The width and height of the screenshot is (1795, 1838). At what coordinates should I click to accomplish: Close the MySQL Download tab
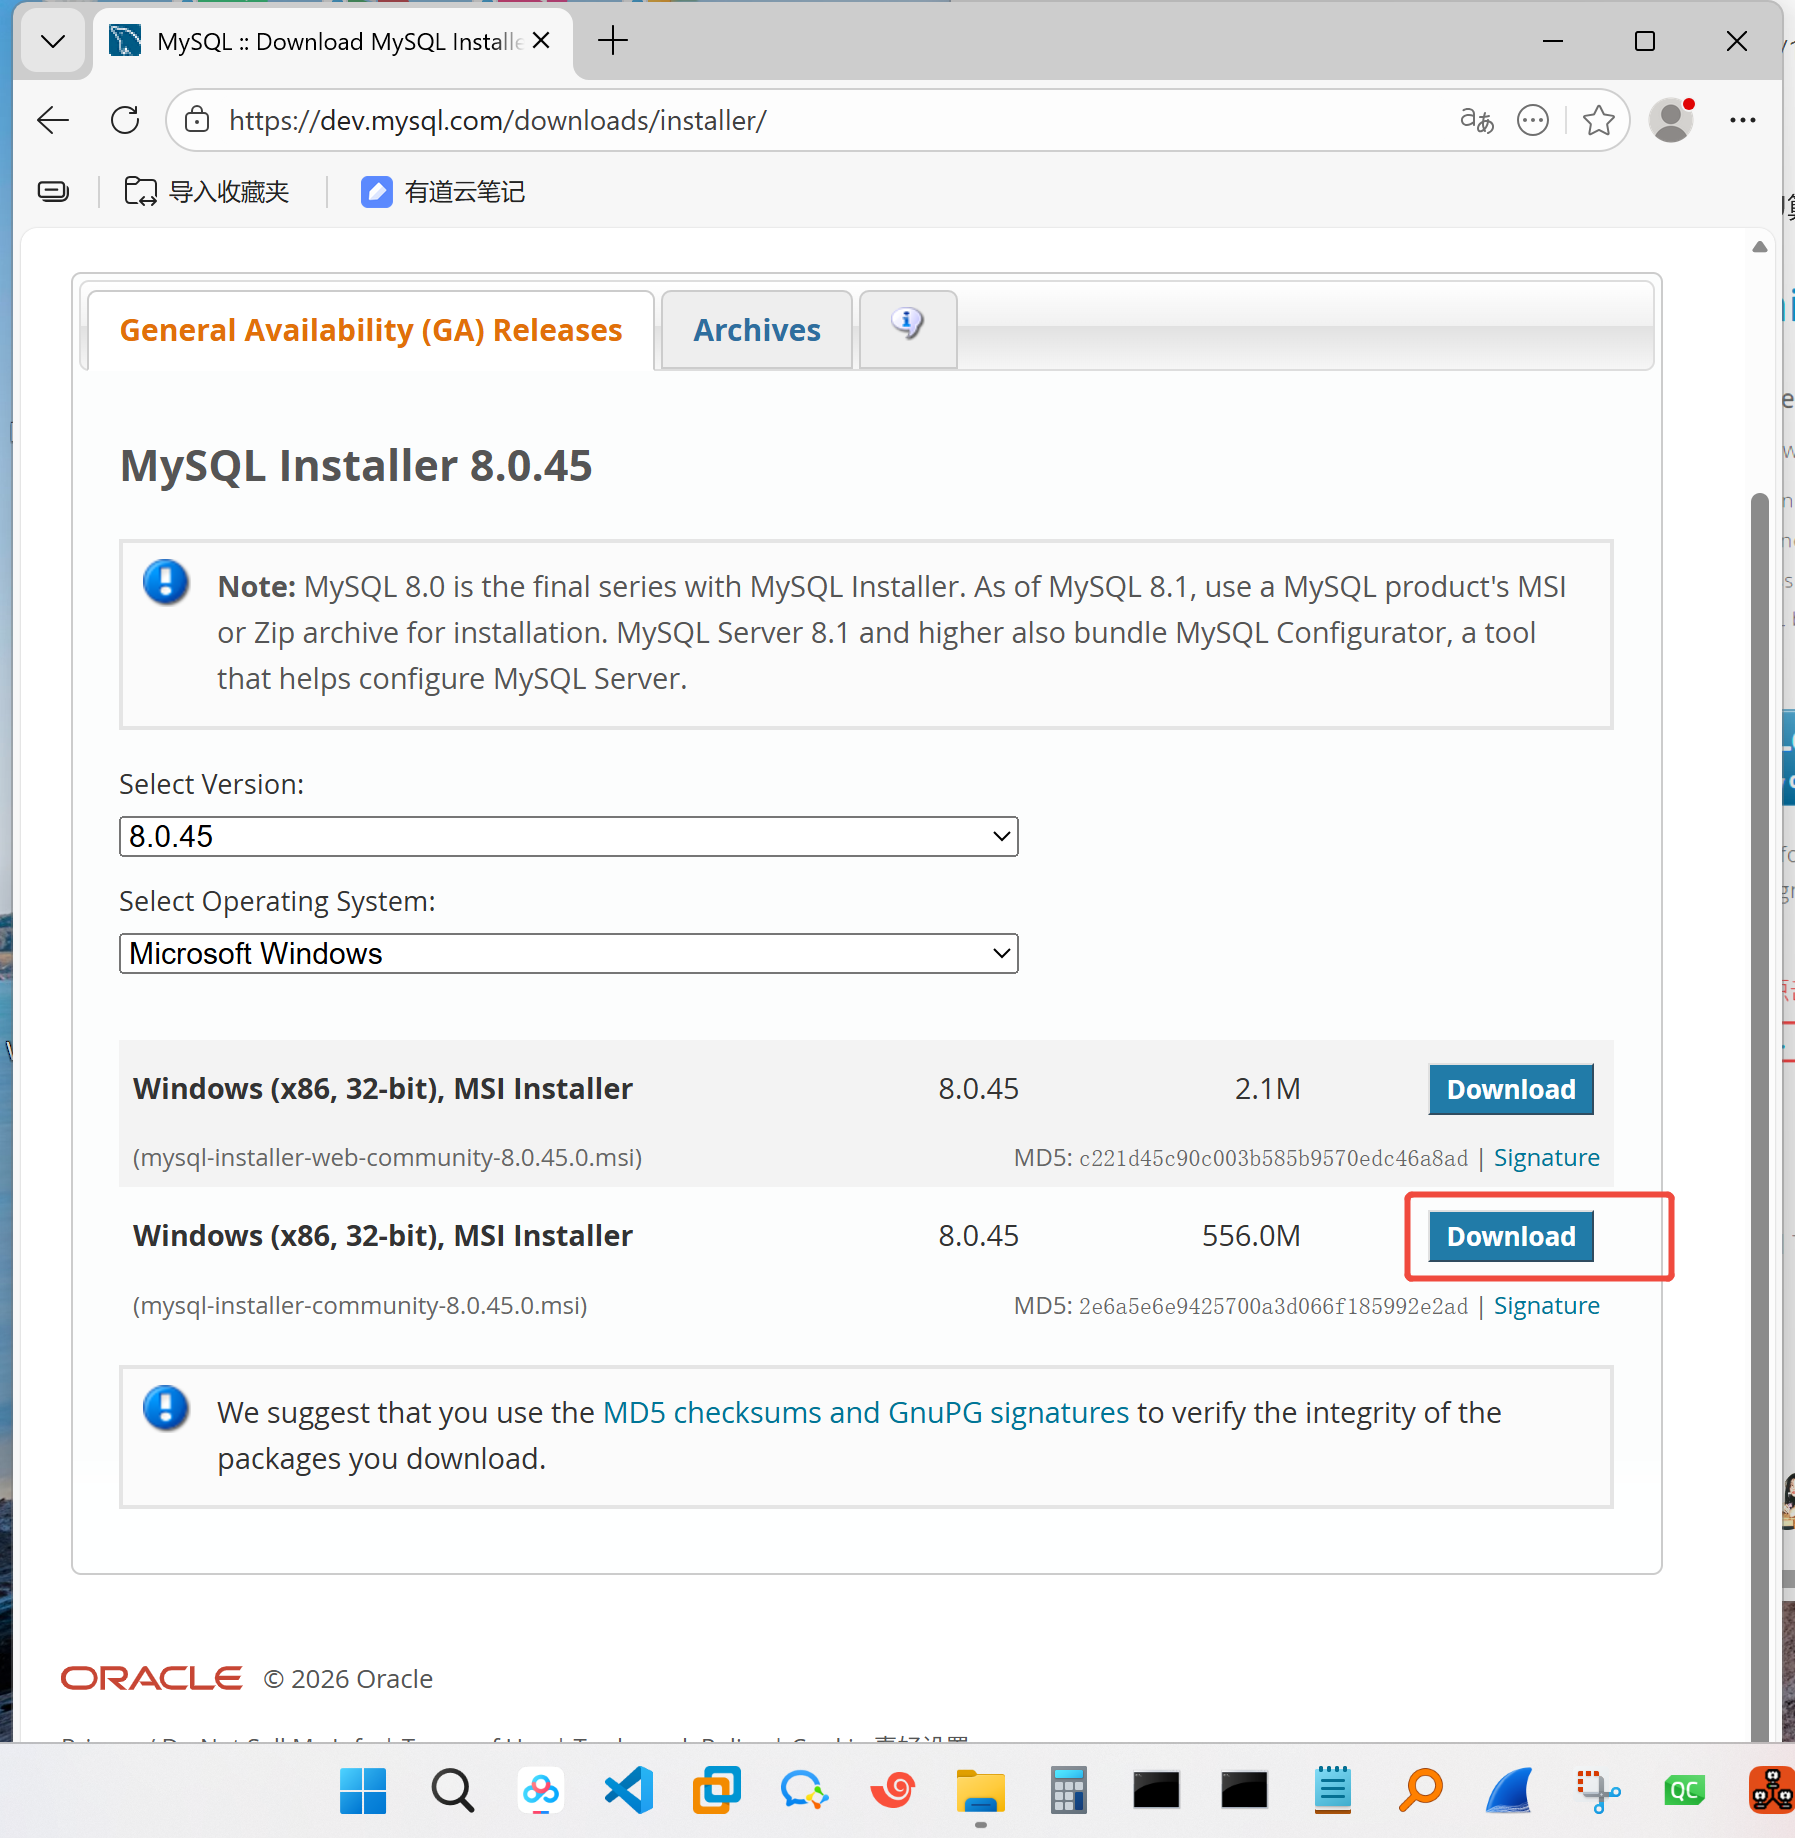tap(541, 41)
